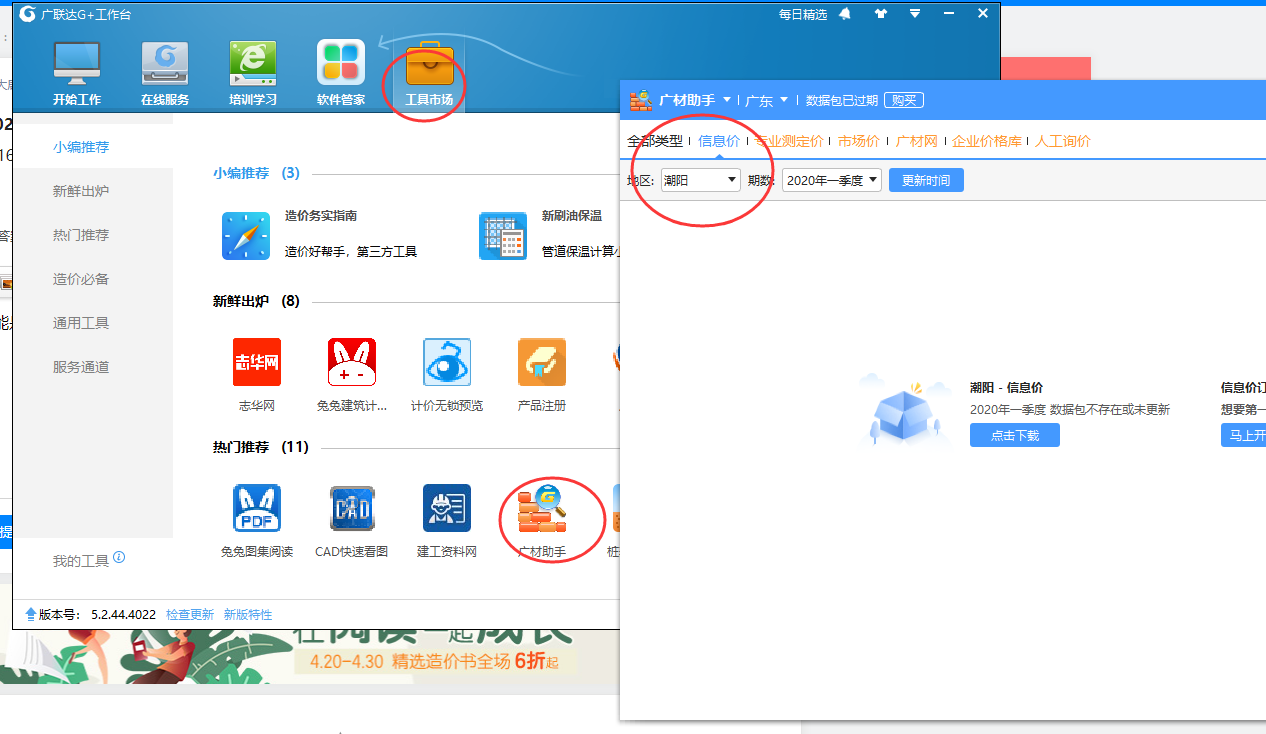
Task: Switch to the 人工询价 tab
Action: (1063, 141)
